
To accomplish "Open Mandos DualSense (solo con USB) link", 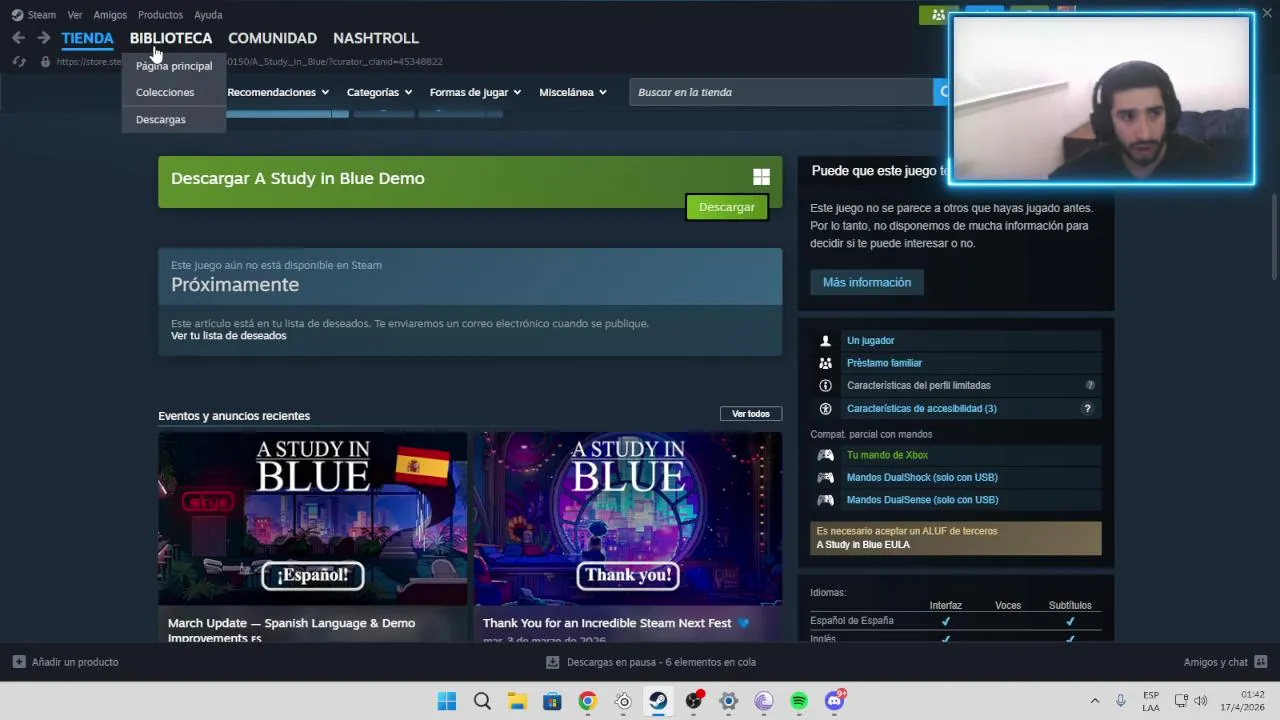I will [922, 500].
